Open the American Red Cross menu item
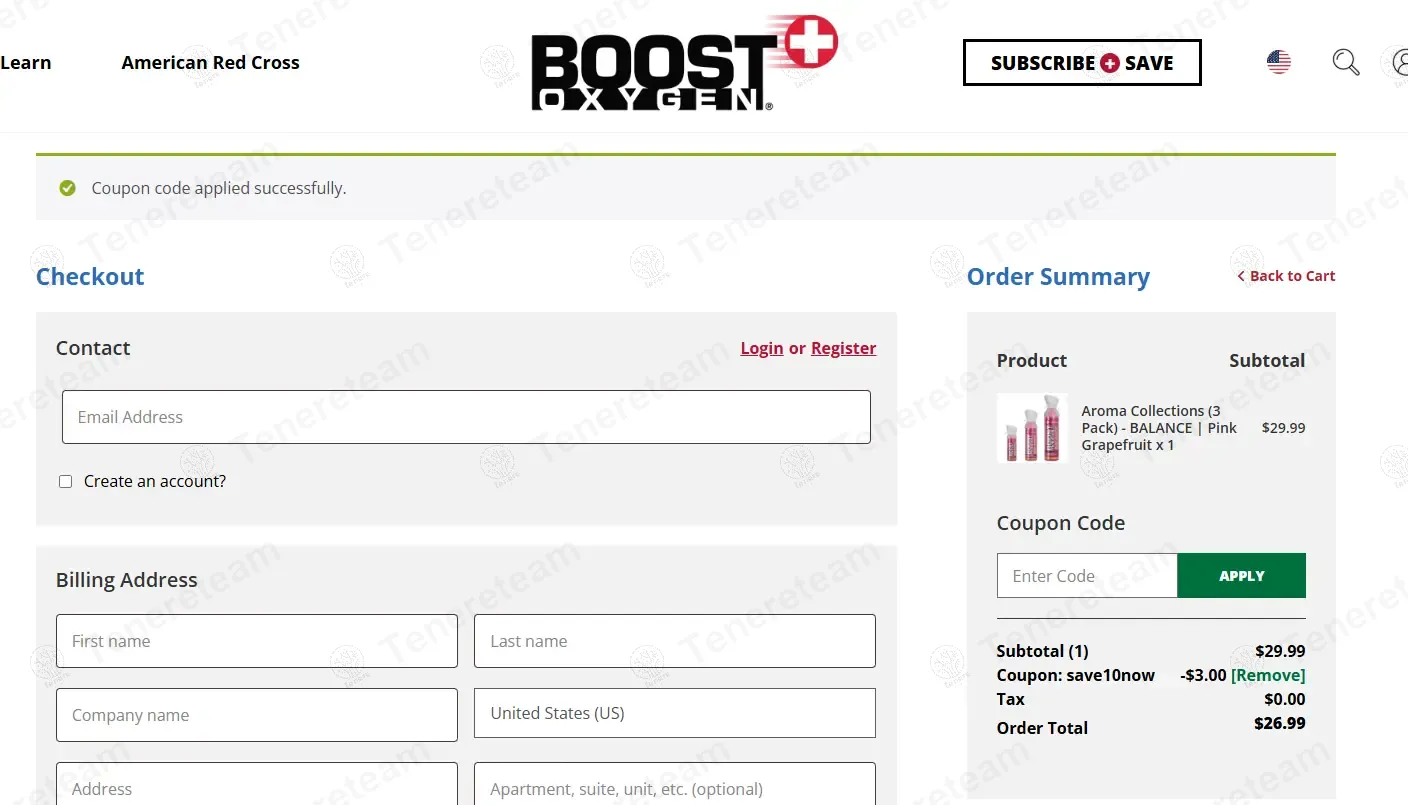The height and width of the screenshot is (805, 1408). 210,62
